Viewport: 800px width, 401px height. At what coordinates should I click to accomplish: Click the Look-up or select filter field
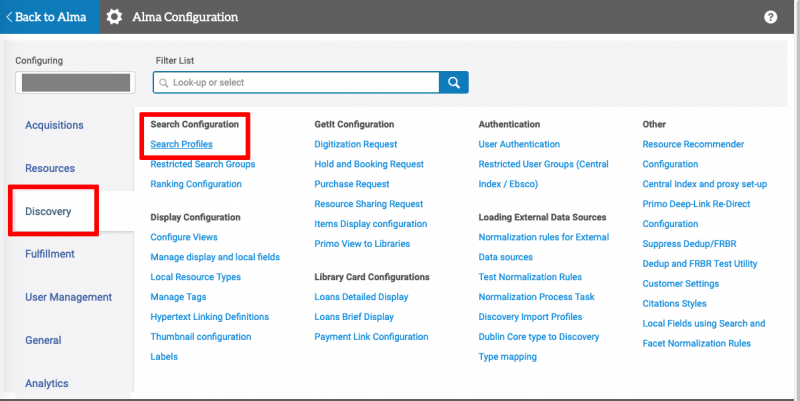[296, 82]
